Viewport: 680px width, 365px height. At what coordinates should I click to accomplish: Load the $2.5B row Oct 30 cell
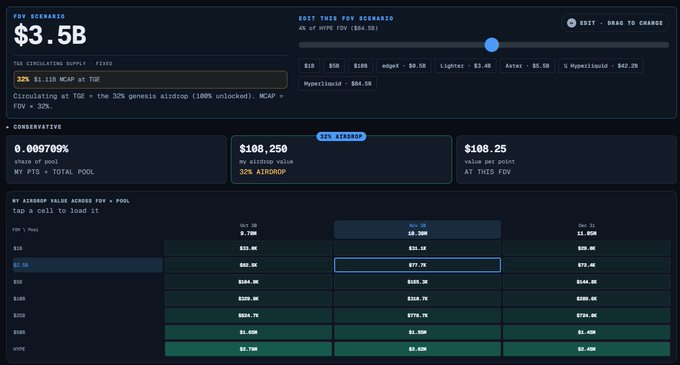coord(248,265)
